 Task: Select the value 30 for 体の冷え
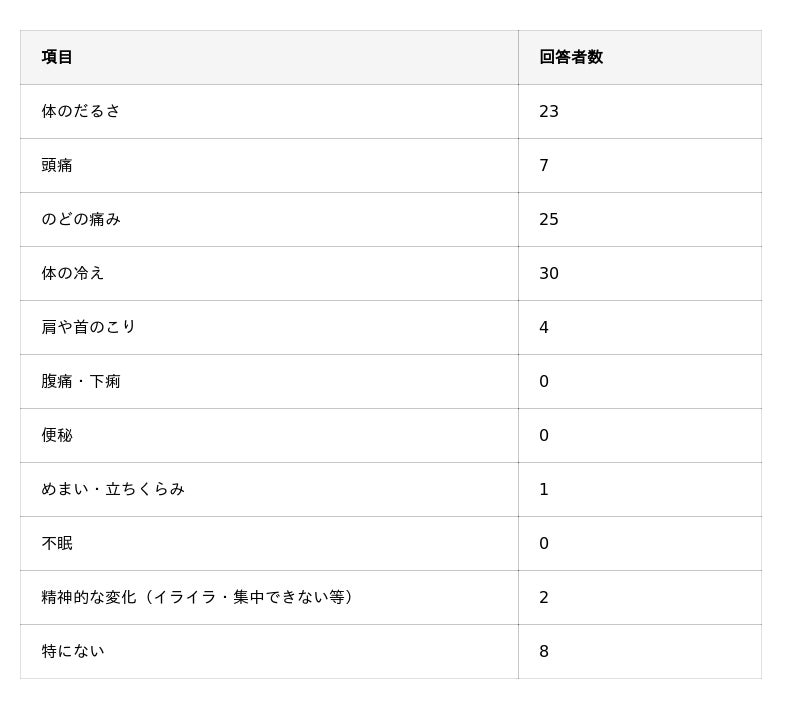click(x=549, y=273)
